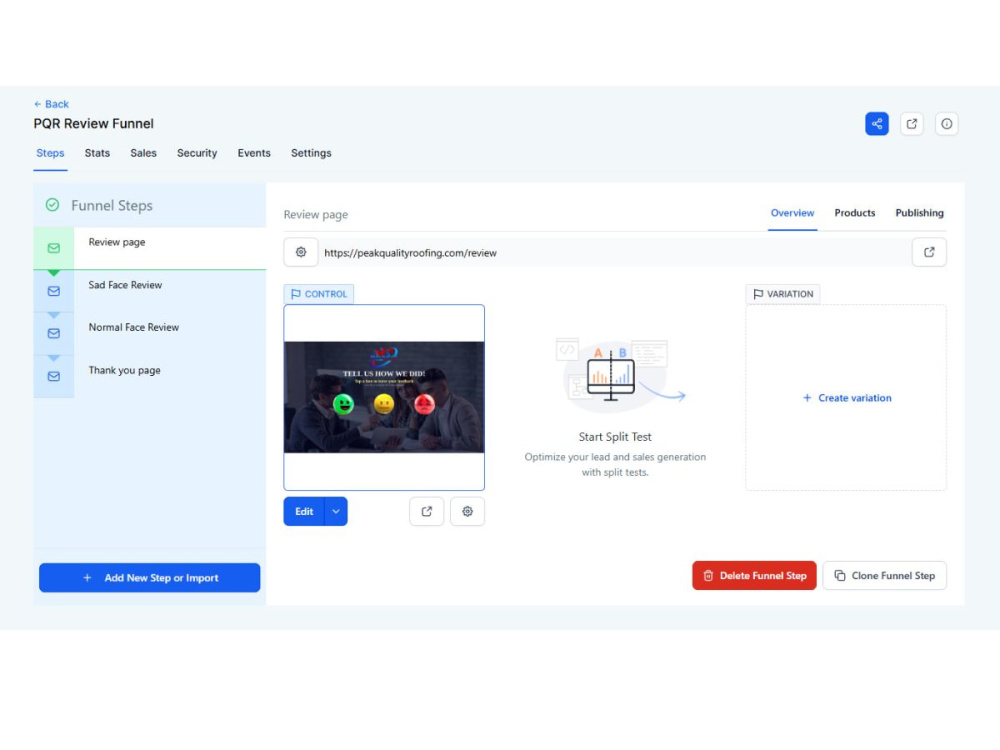Open the funnel Settings tab
Screen dimensions: 1000x750
pyautogui.click(x=311, y=153)
